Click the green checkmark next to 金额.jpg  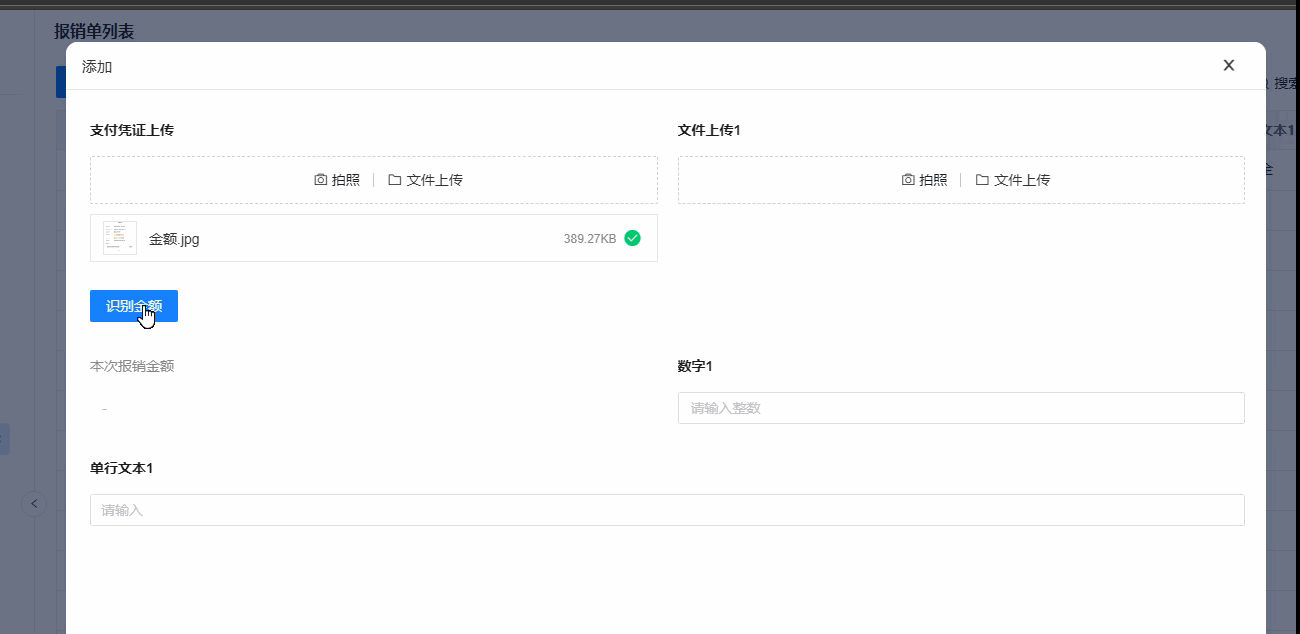[631, 238]
